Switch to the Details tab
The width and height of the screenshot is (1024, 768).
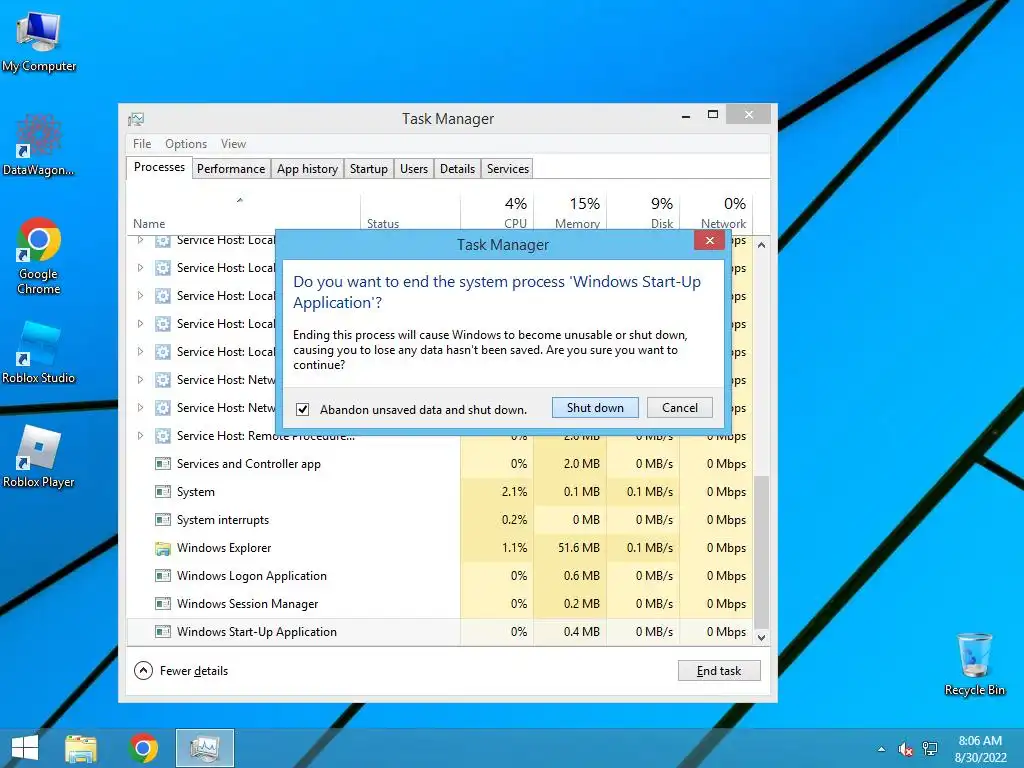pos(457,168)
